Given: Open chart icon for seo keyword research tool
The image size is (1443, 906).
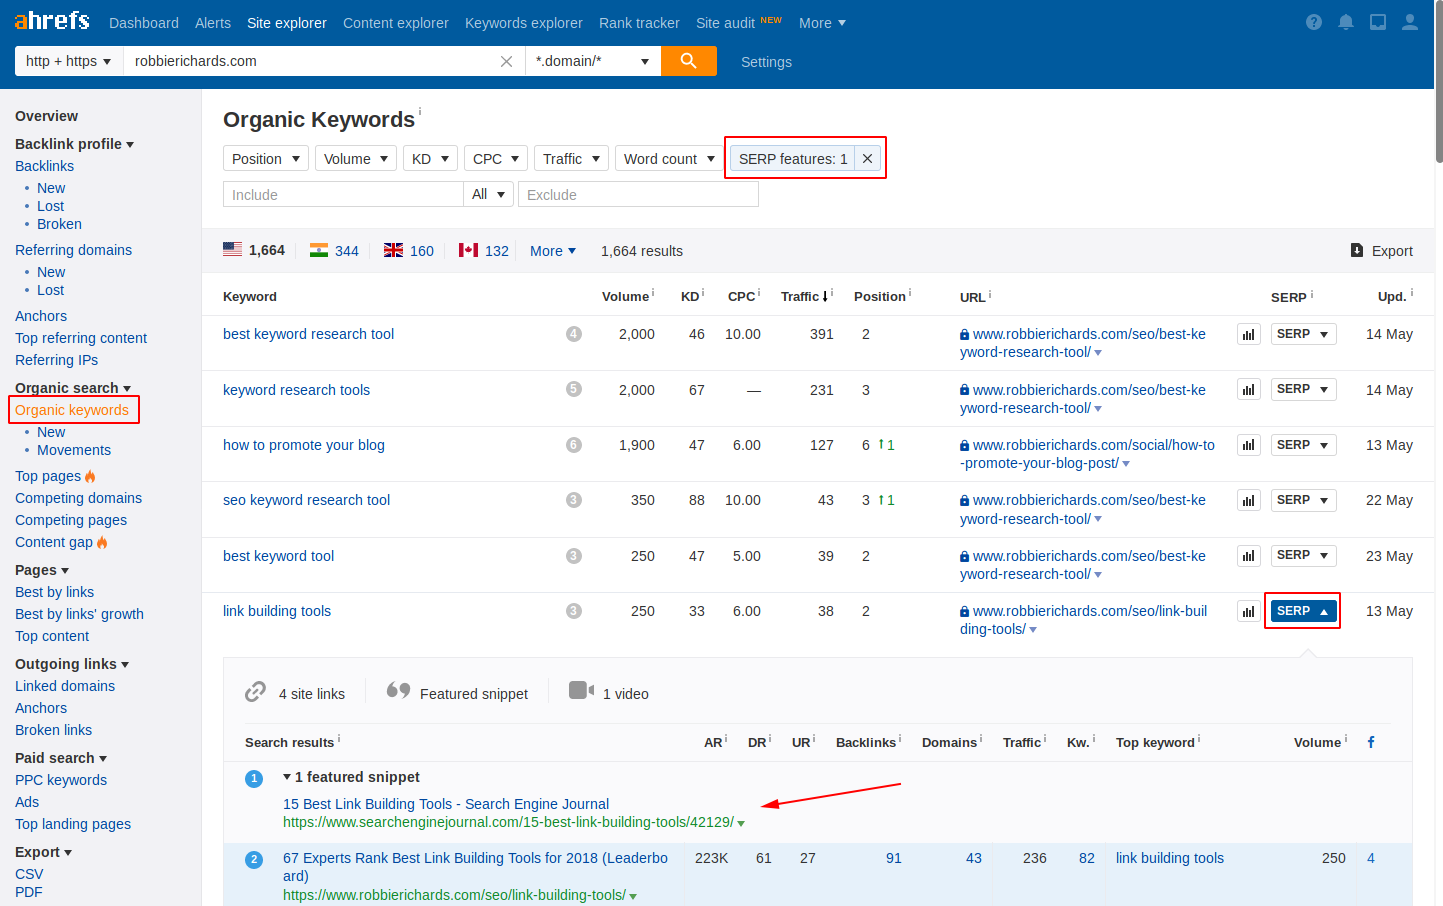Looking at the screenshot, I should (x=1248, y=501).
